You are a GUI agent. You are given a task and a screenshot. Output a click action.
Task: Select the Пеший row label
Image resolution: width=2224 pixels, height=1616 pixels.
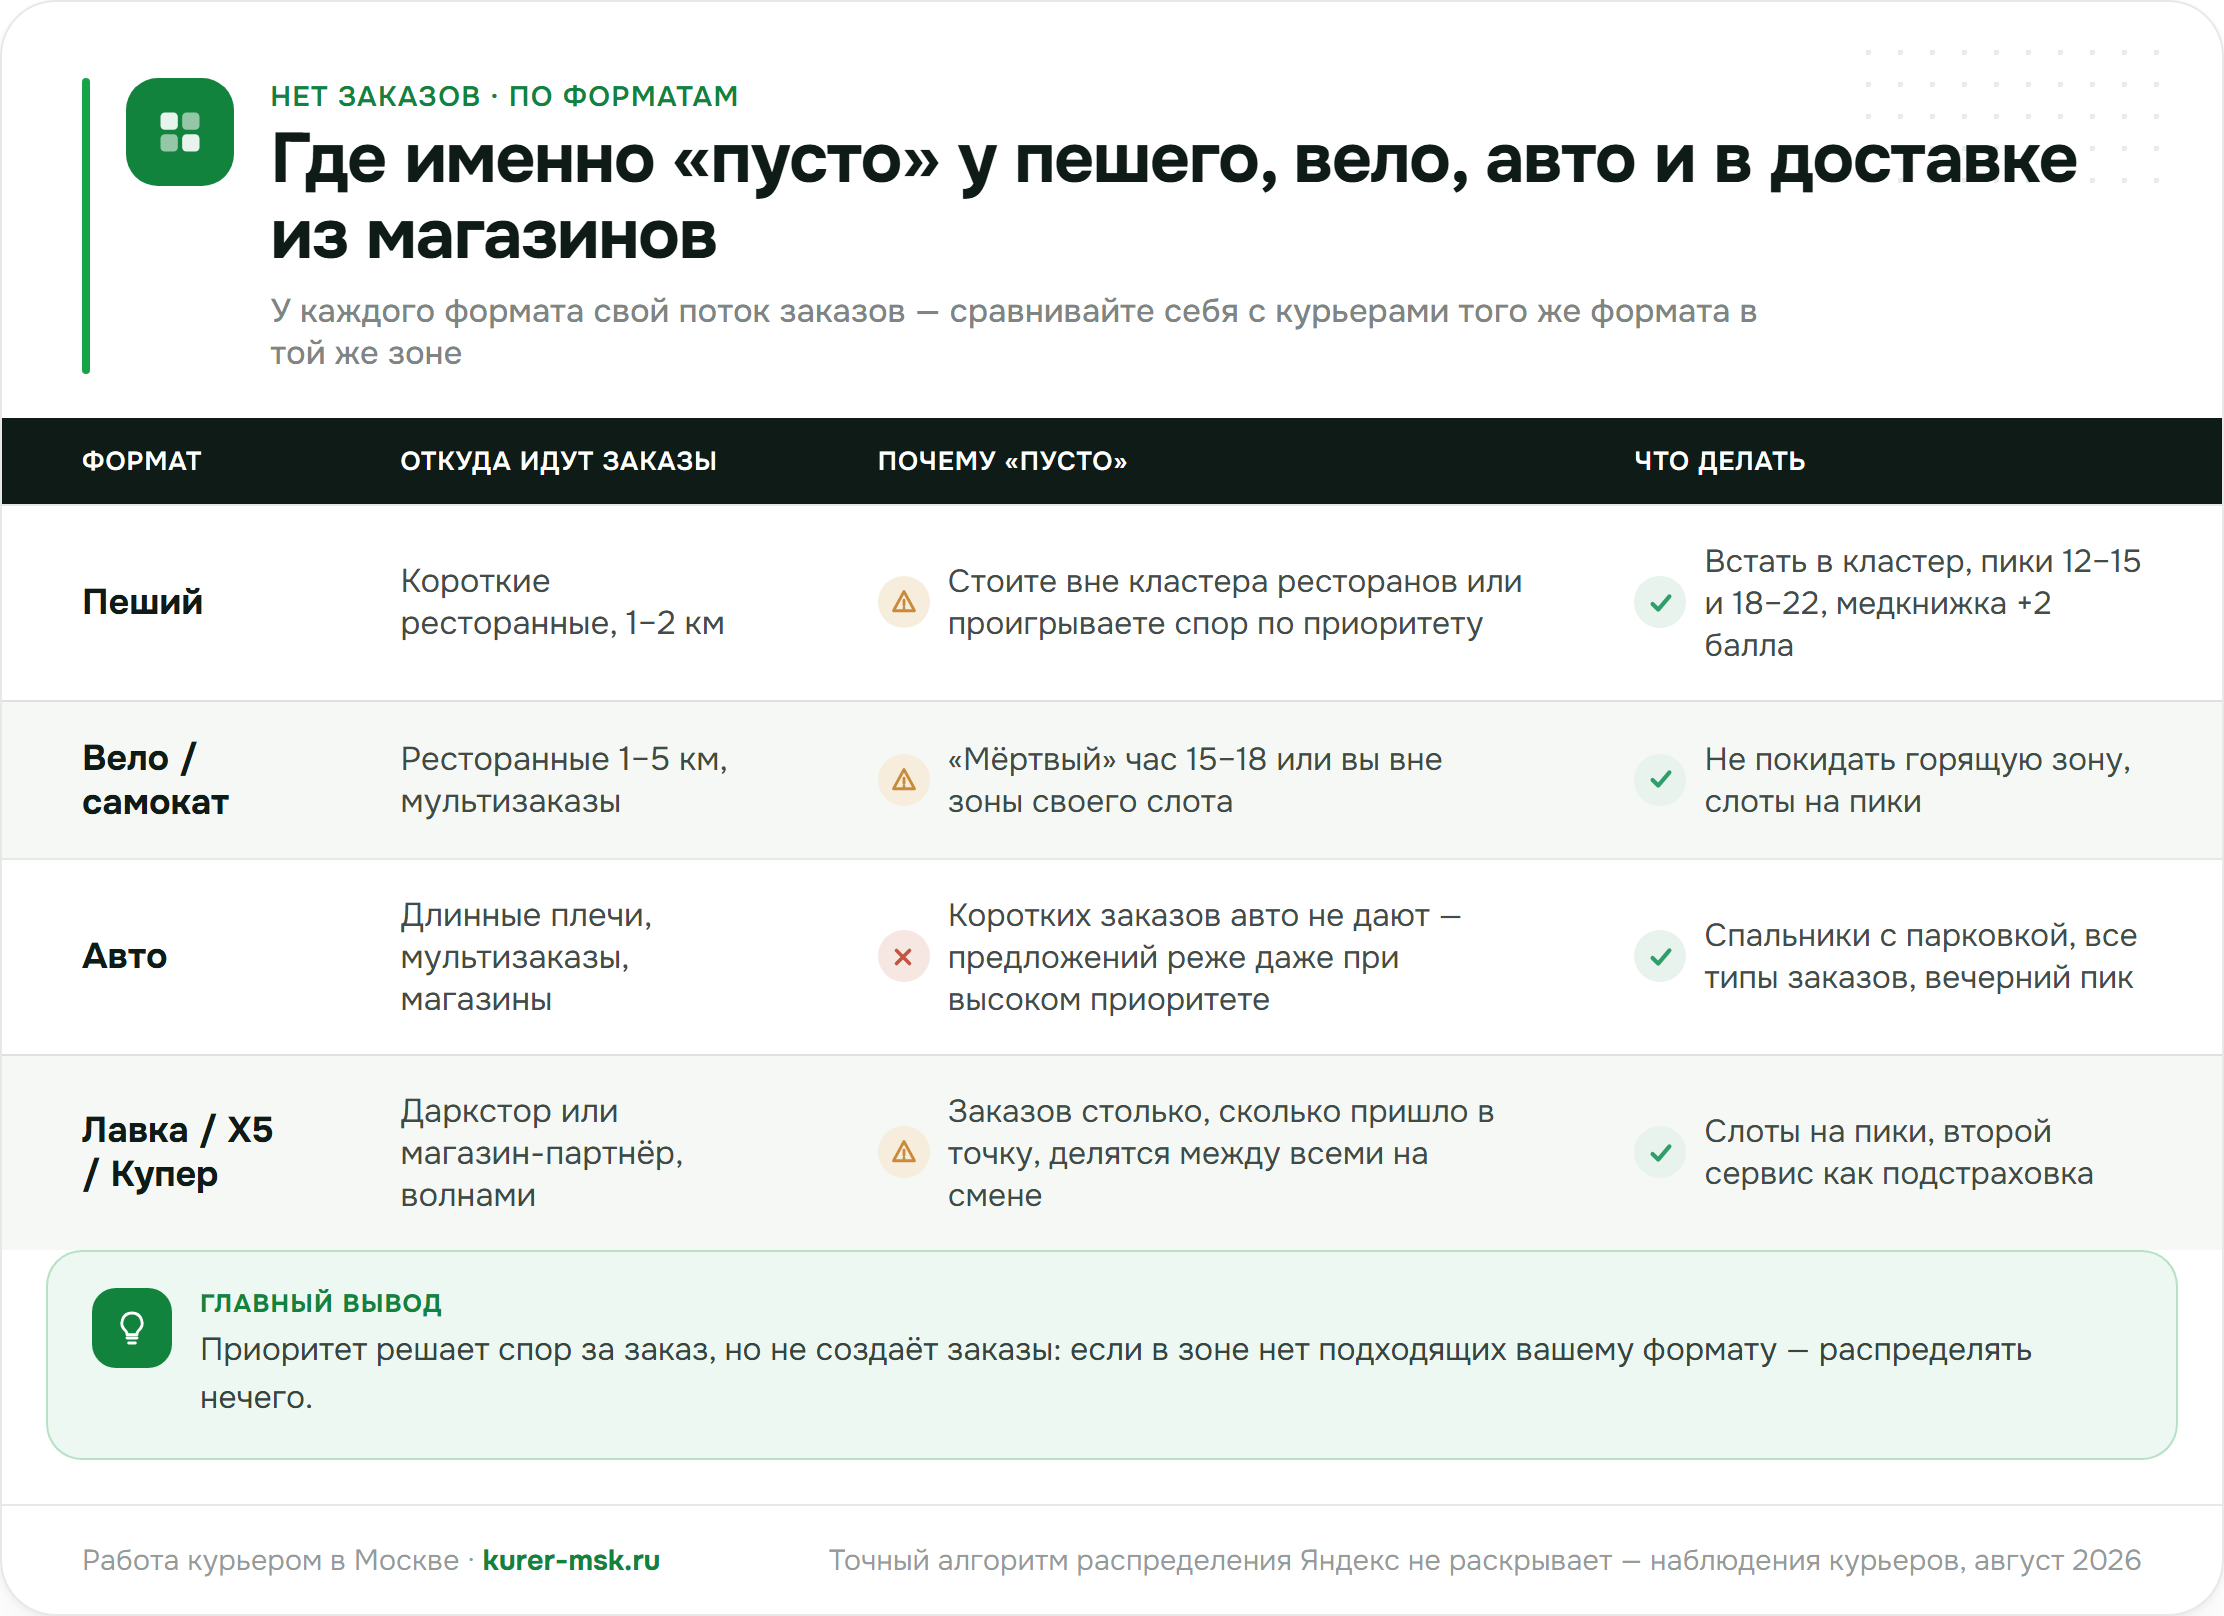143,602
